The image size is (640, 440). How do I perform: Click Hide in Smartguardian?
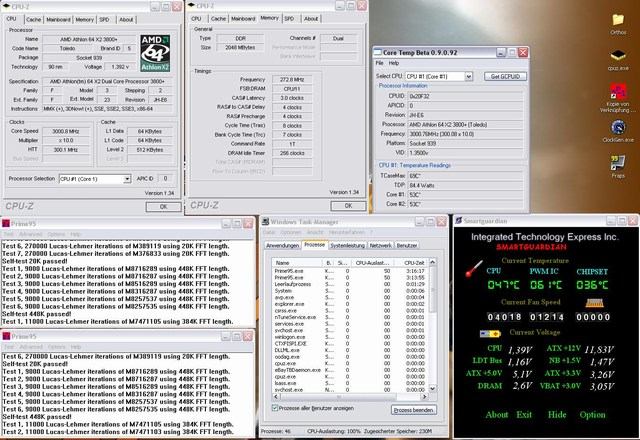tap(557, 415)
